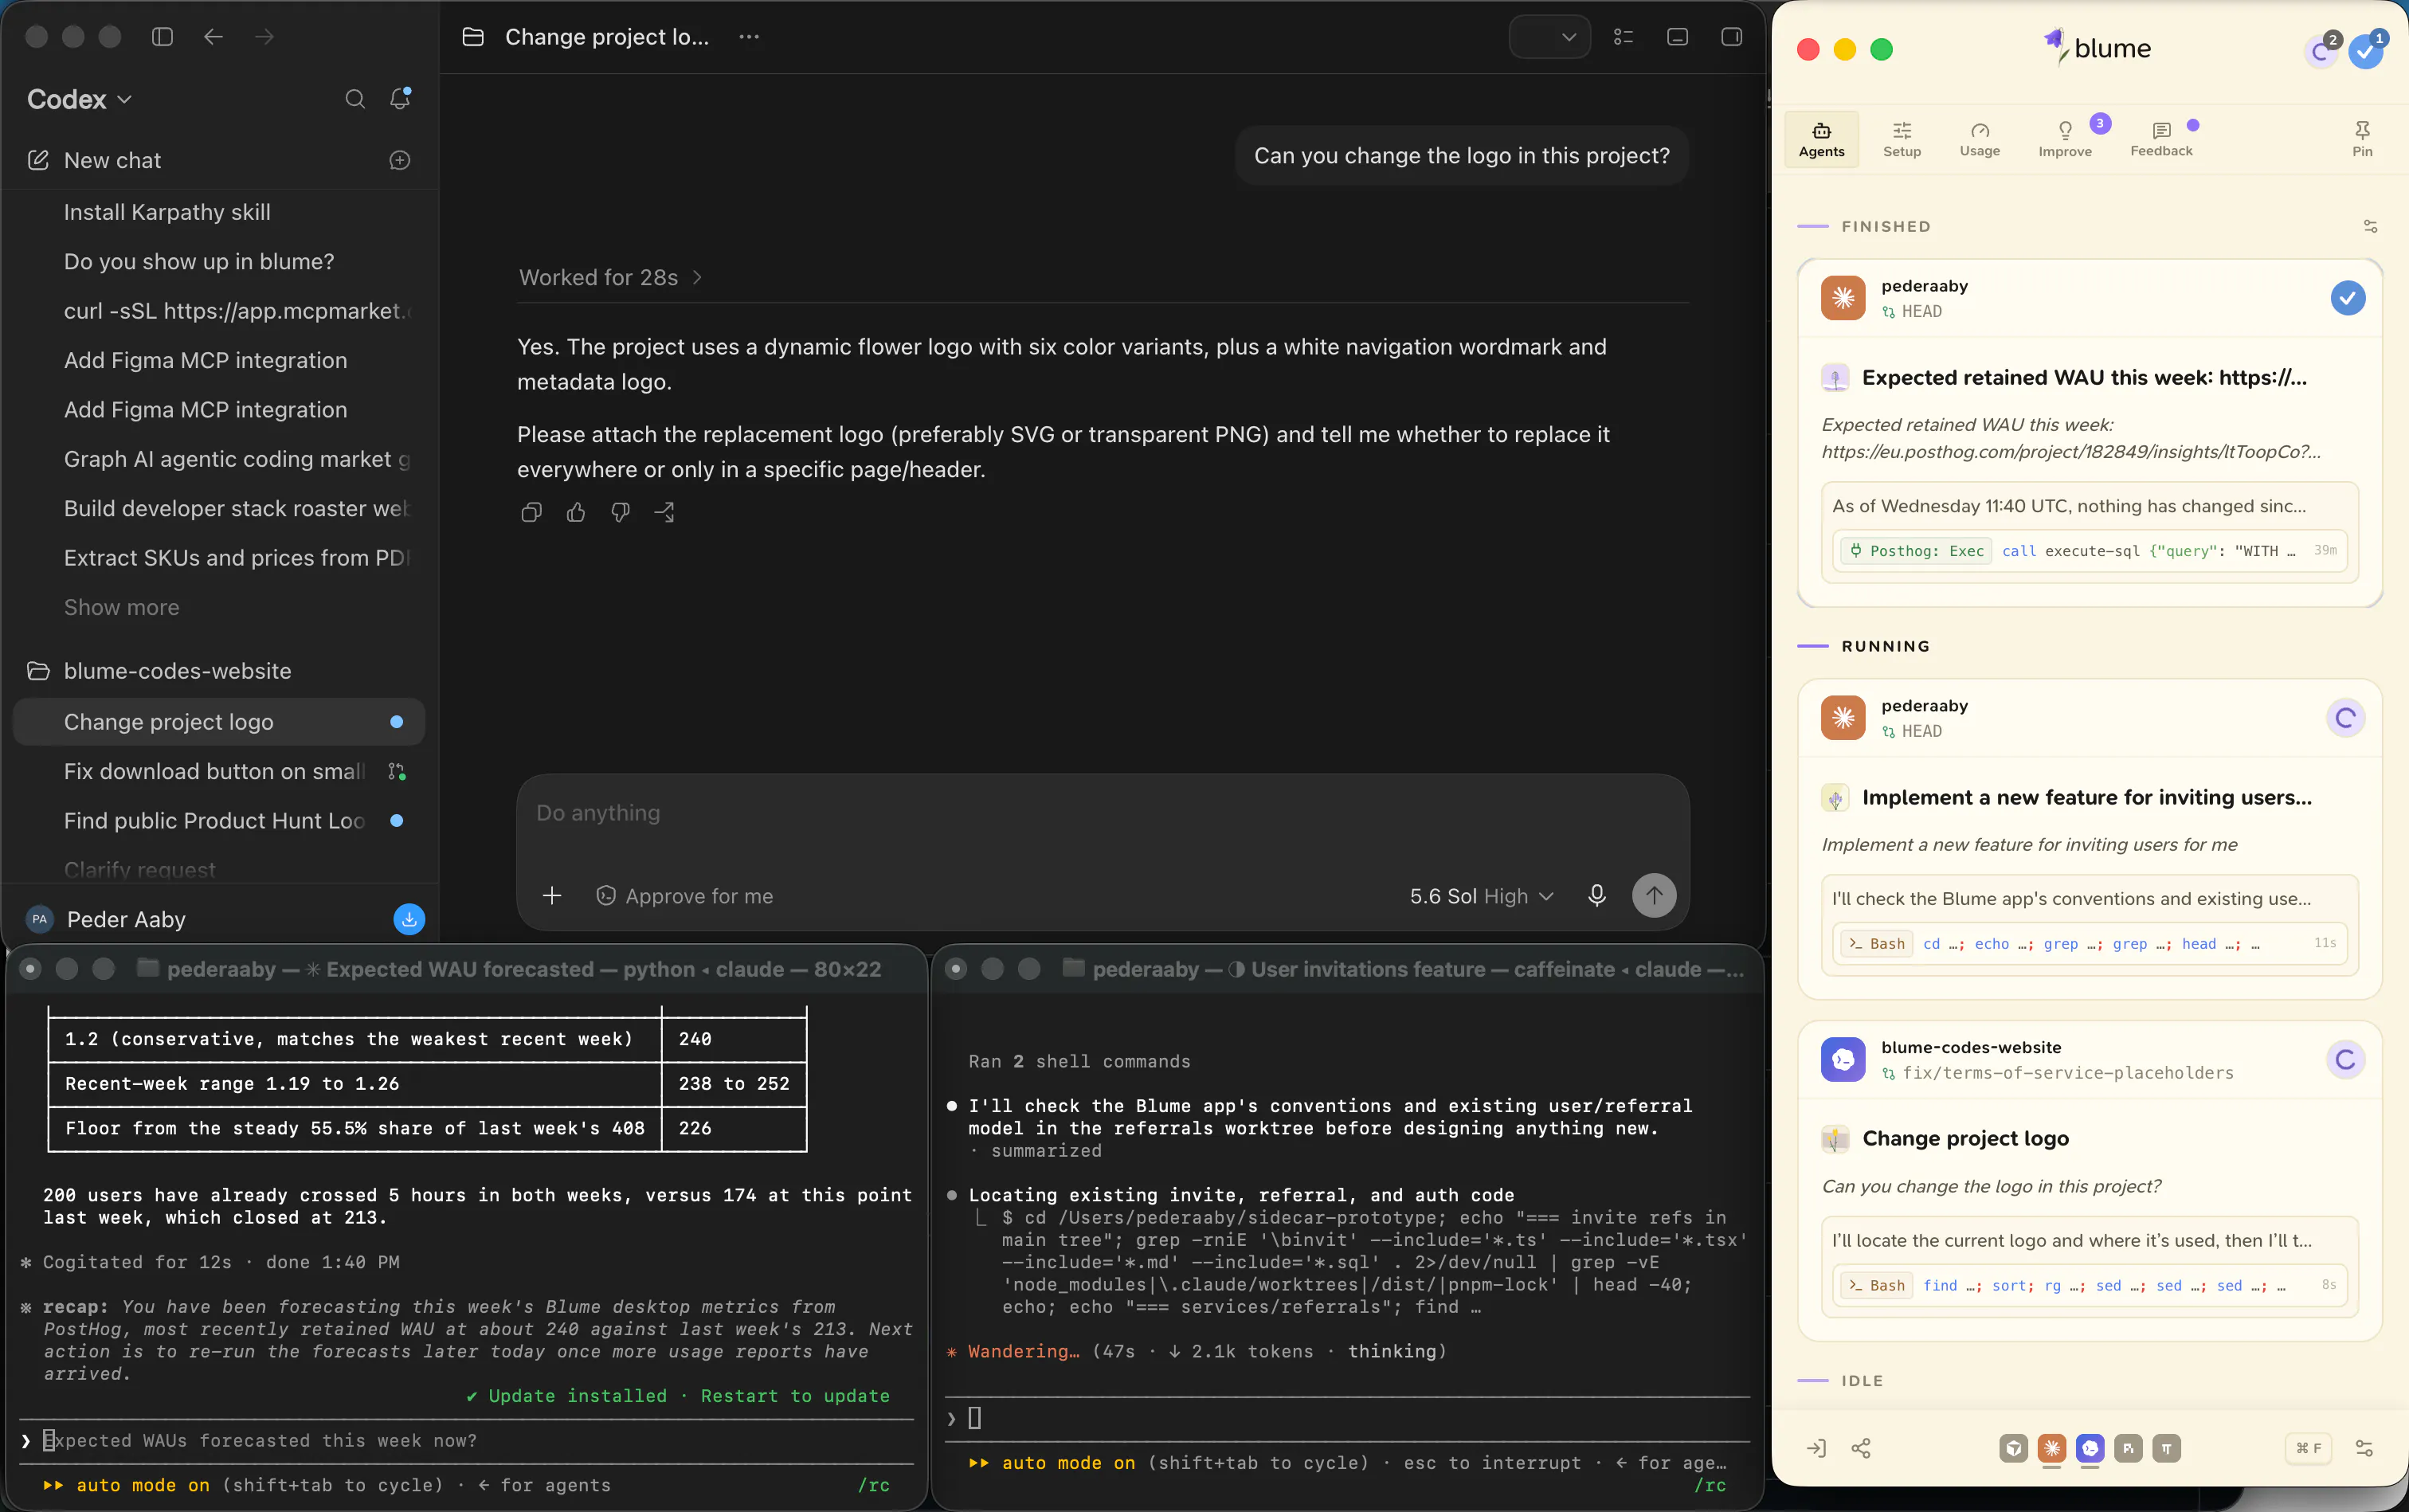Open the Extract SKUs and prices chat

point(237,558)
